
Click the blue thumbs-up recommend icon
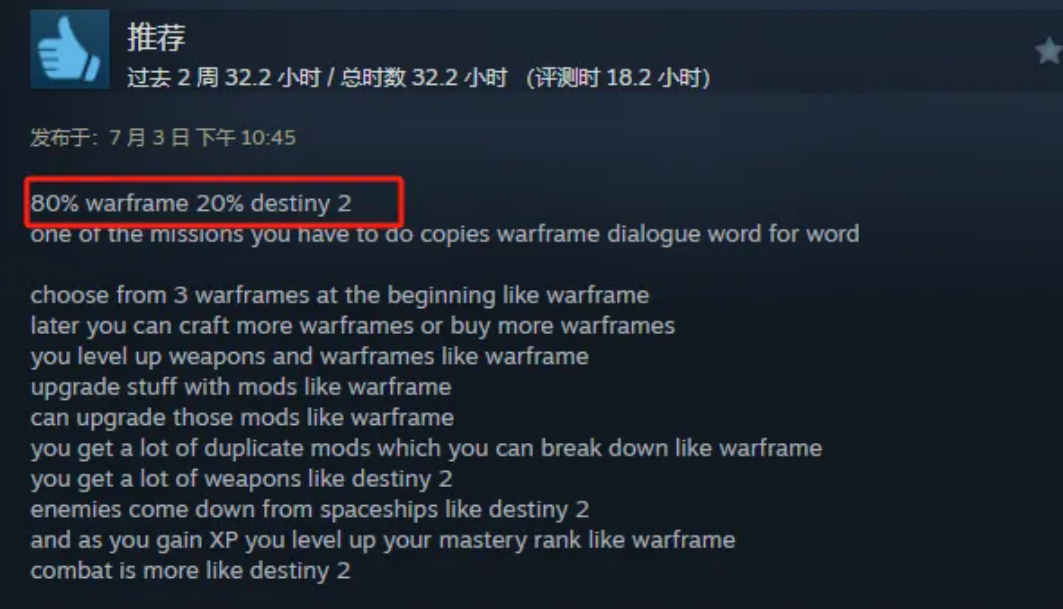pos(69,49)
